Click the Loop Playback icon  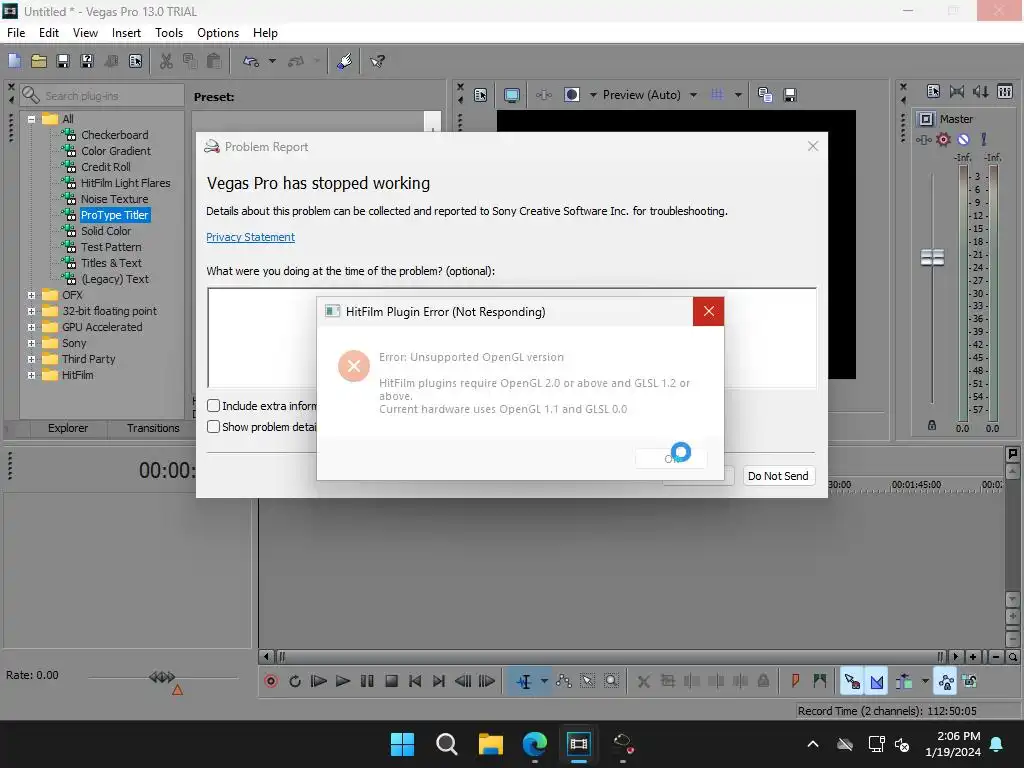pyautogui.click(x=295, y=681)
